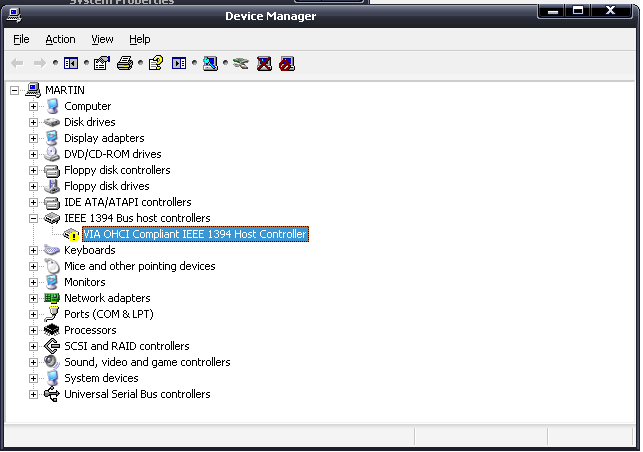Screen dimensions: 643x452
Task: Select Sound, video and game controllers label
Action: (147, 362)
